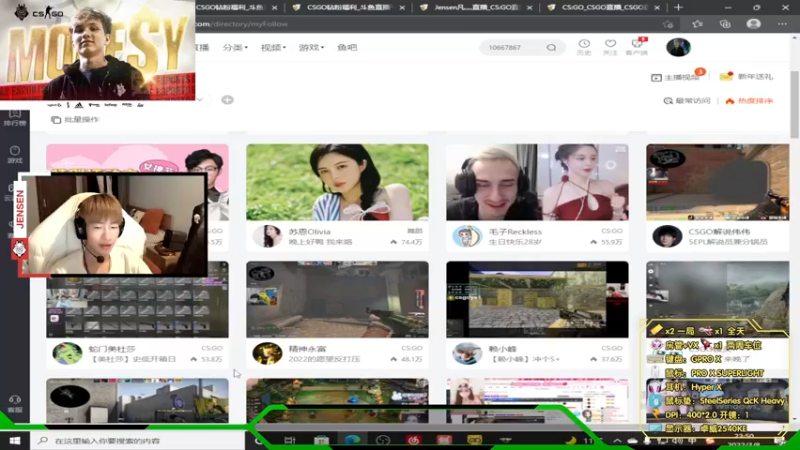This screenshot has width=800, height=450.
Task: Click the search magnifier in the search box
Action: click(552, 47)
